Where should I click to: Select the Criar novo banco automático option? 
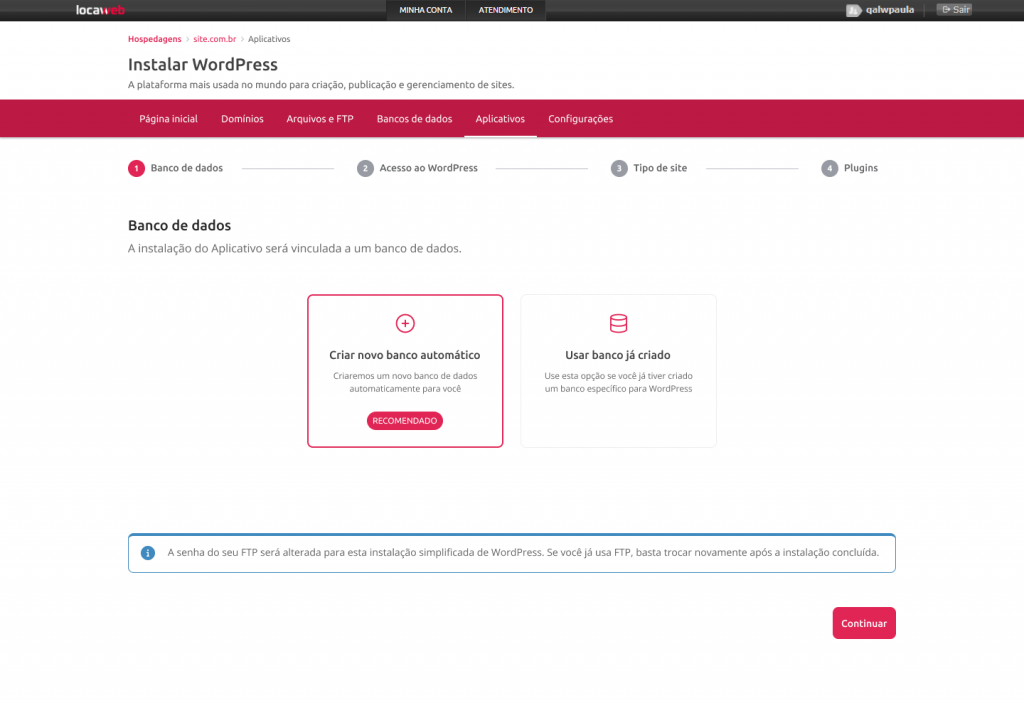405,371
